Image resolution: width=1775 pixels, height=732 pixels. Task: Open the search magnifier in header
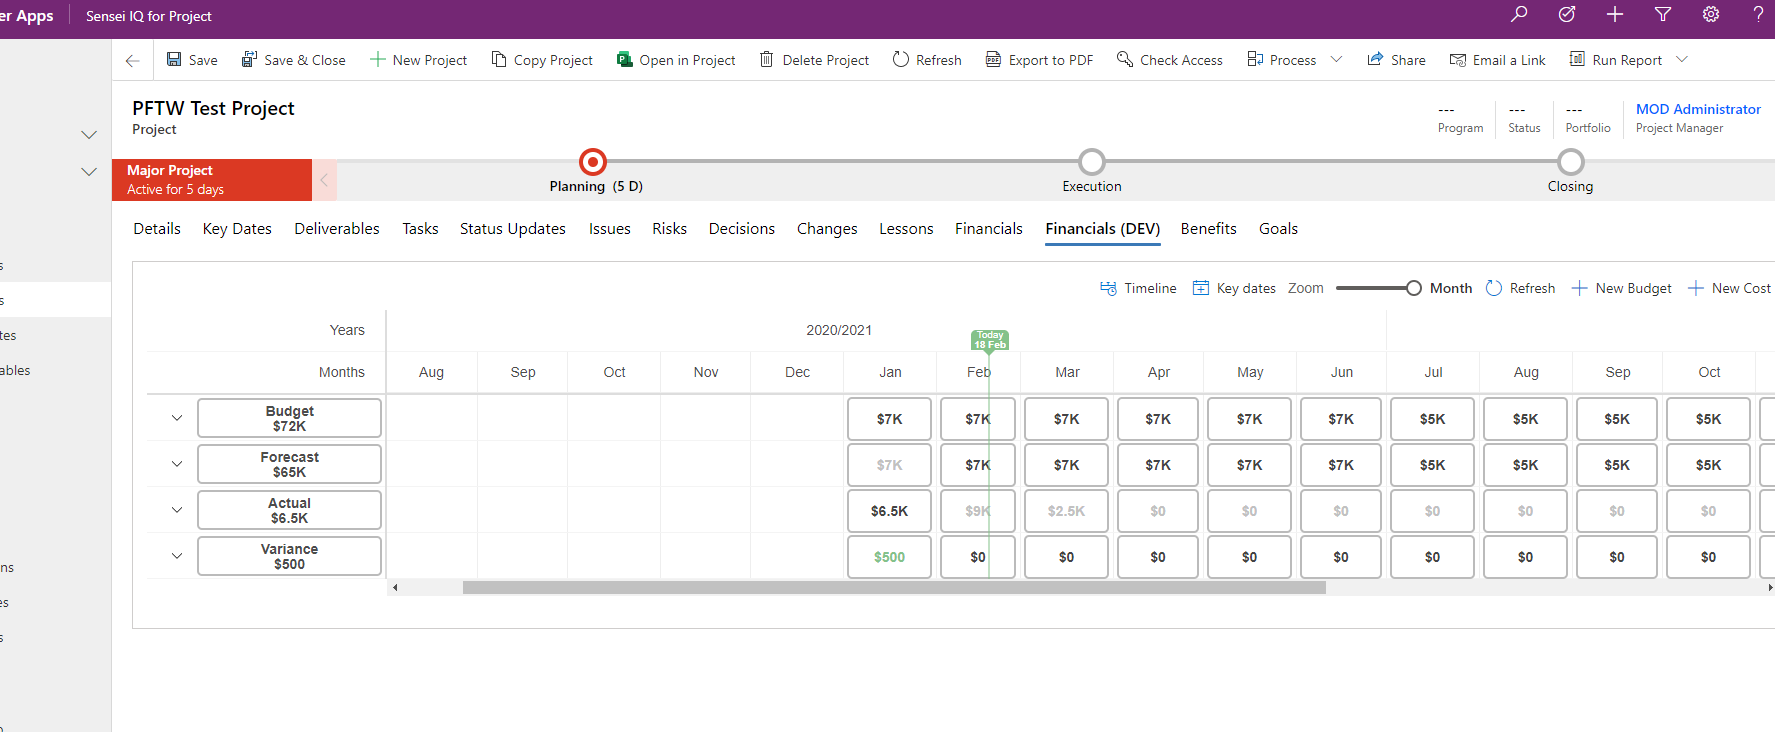point(1519,14)
